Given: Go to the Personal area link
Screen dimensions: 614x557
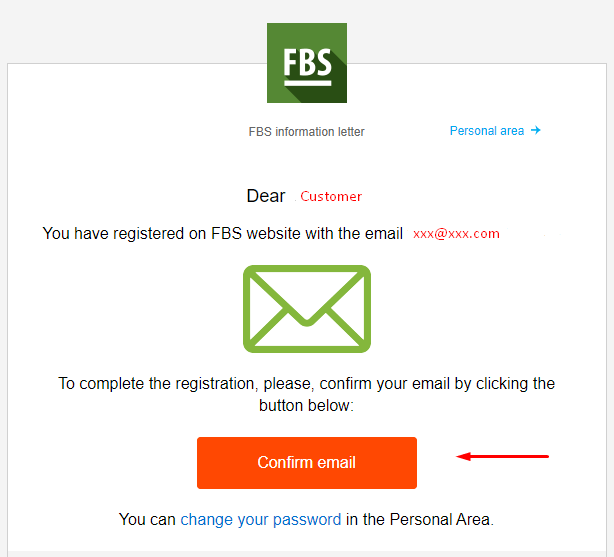Looking at the screenshot, I should point(486,131).
